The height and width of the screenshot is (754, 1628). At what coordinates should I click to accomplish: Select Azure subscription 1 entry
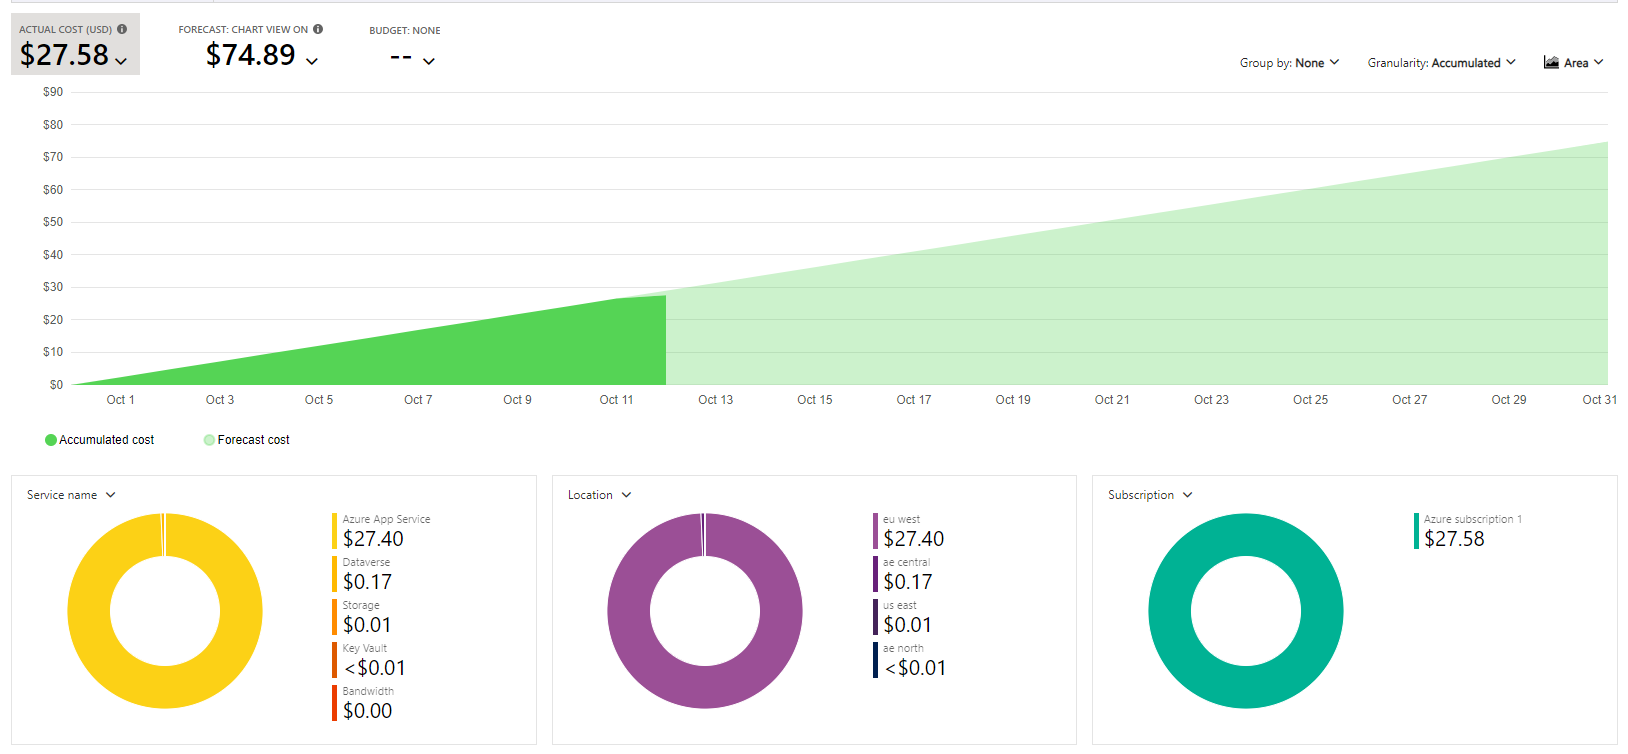pos(1468,531)
